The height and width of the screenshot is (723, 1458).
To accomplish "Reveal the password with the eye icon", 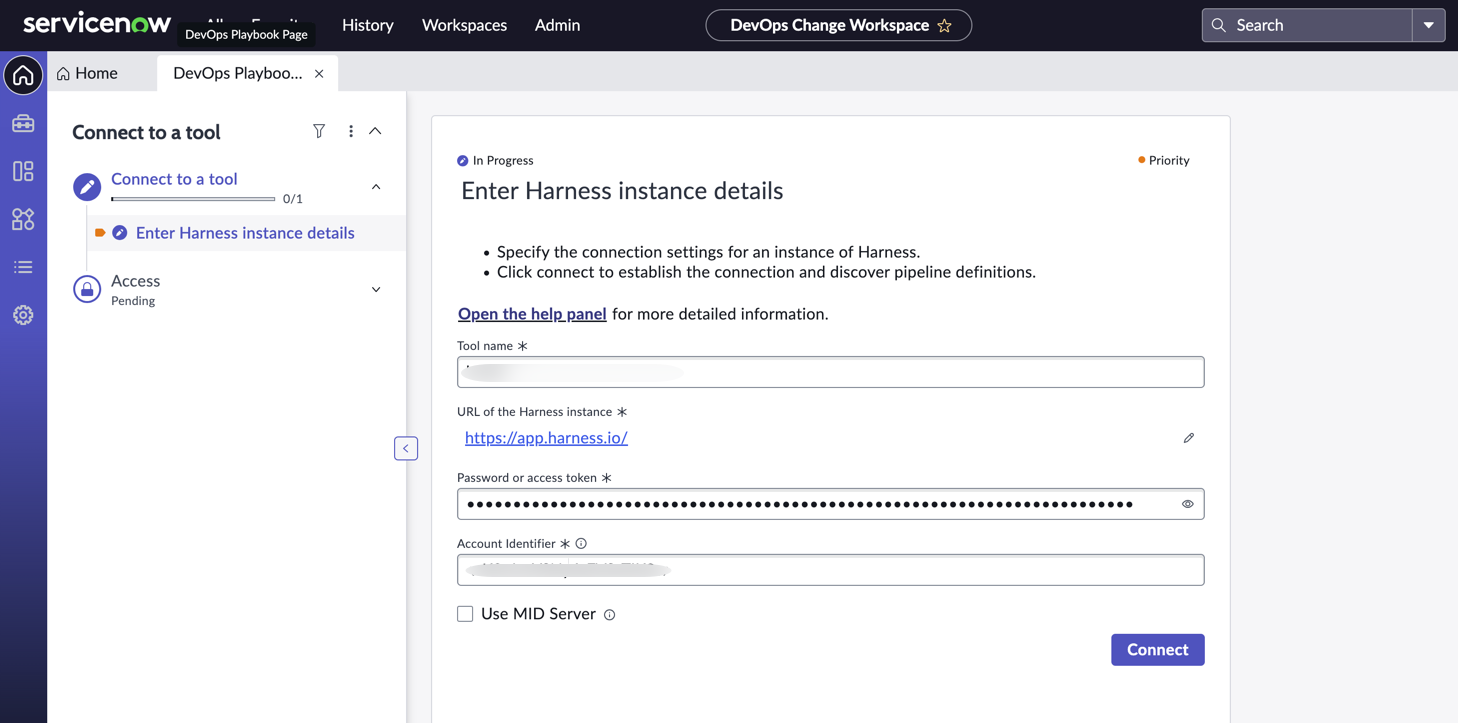I will [1188, 504].
